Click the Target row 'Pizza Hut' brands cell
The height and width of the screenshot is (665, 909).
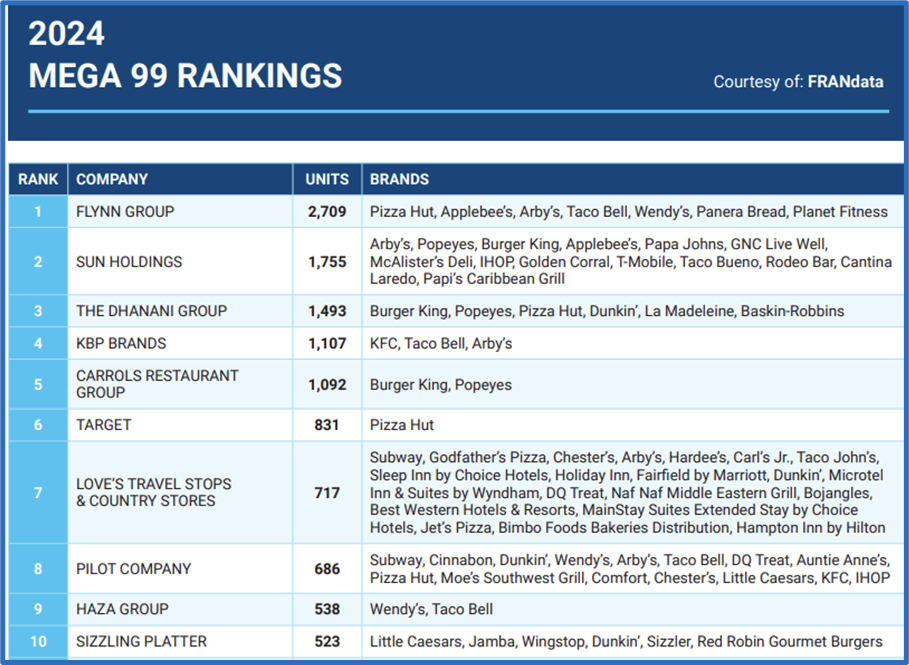pyautogui.click(x=632, y=425)
